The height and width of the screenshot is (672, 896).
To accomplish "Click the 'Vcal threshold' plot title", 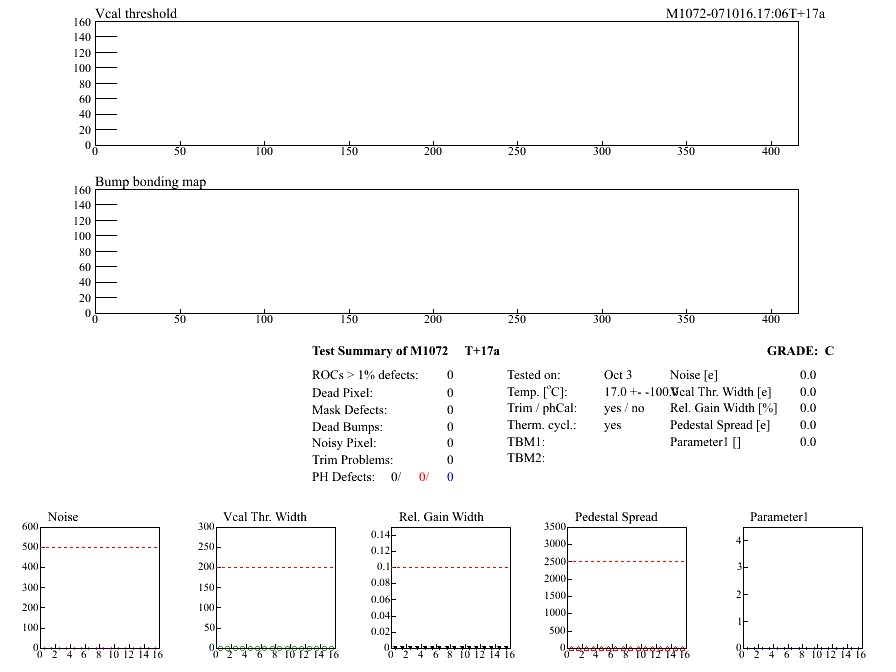I will [136, 14].
